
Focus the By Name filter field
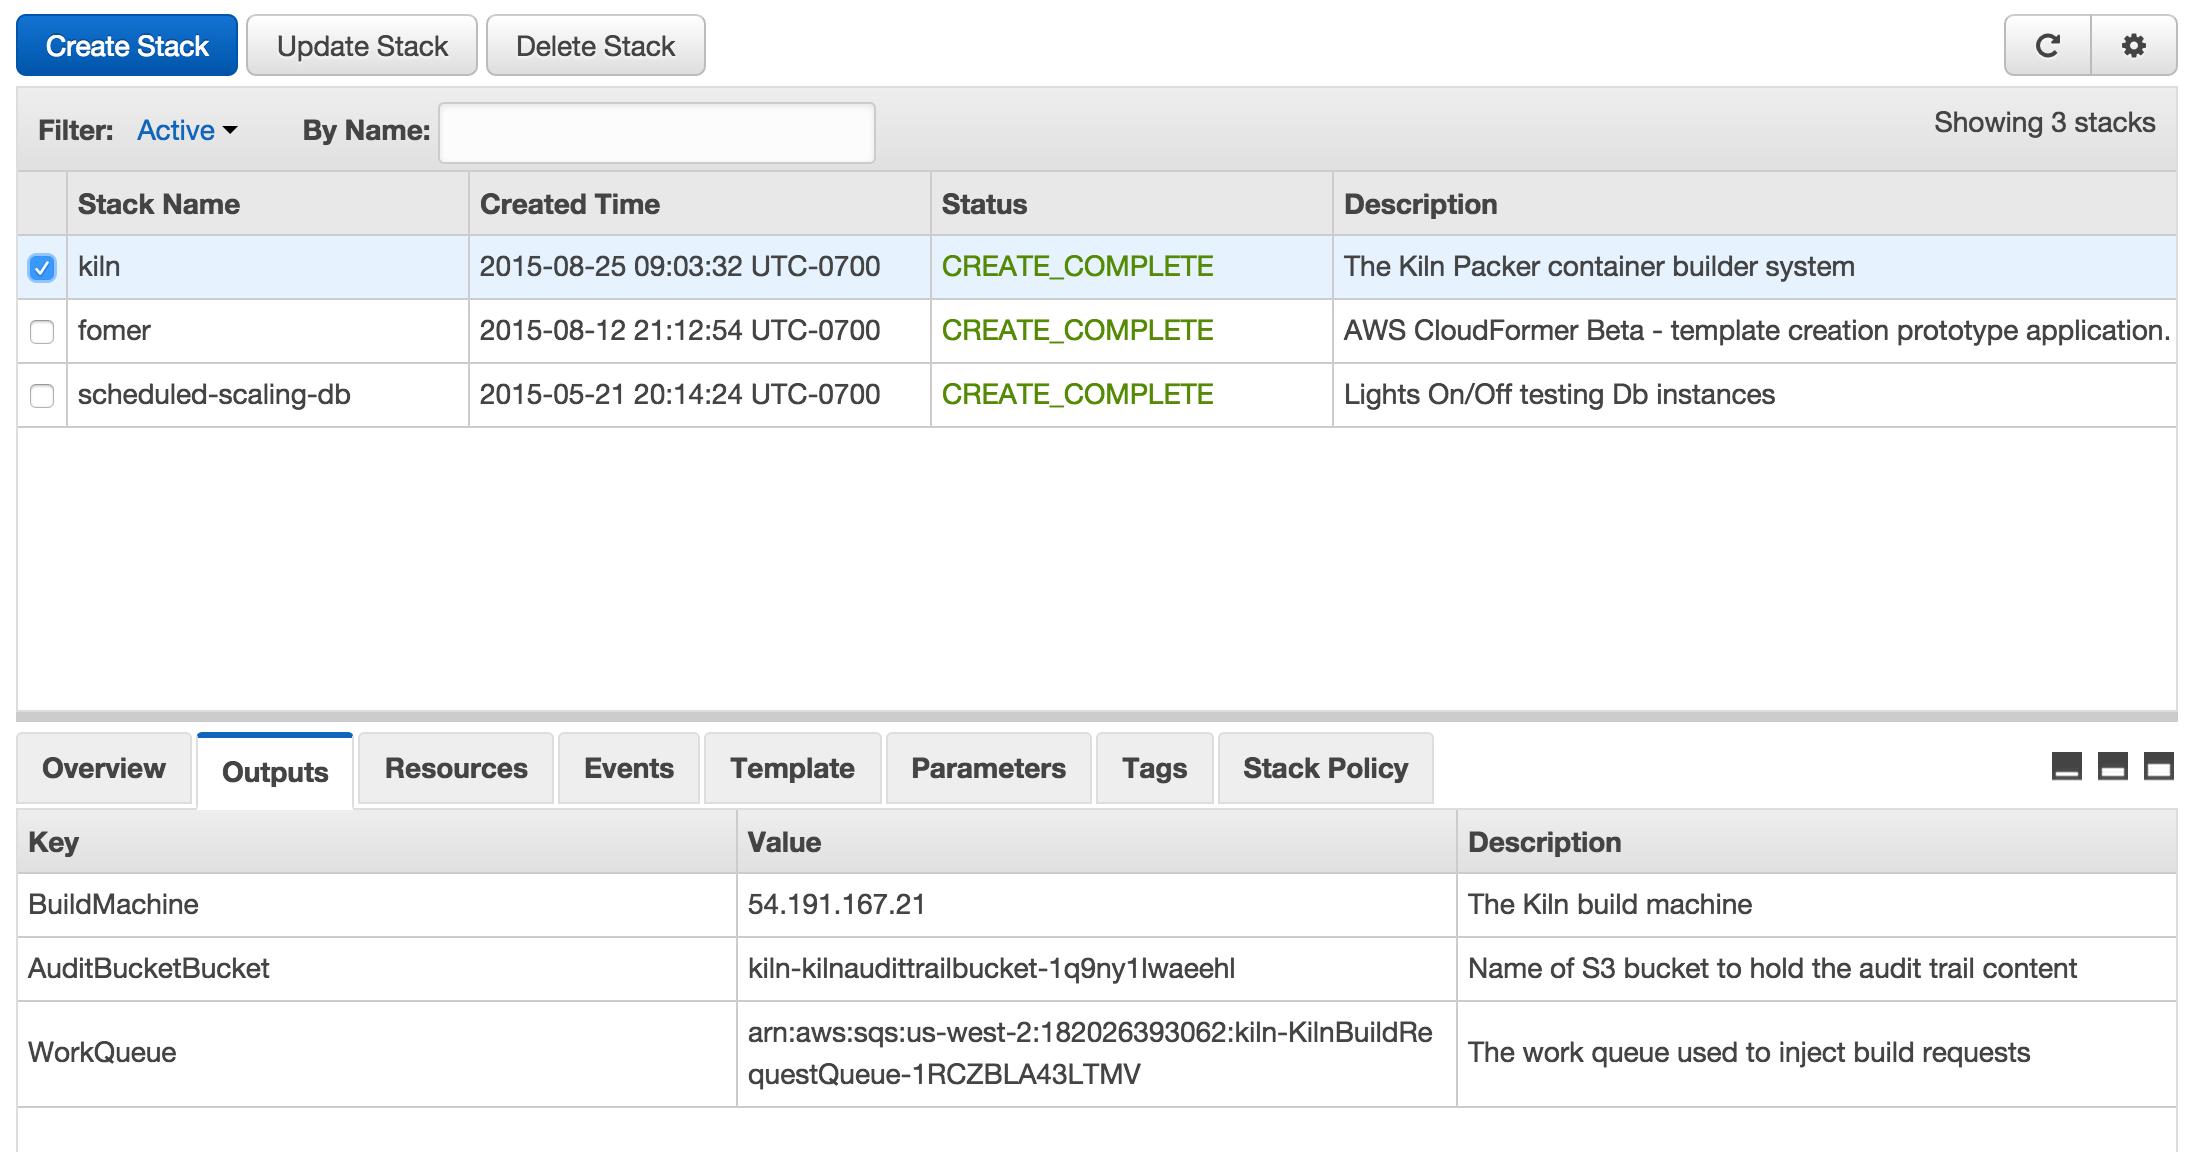656,132
